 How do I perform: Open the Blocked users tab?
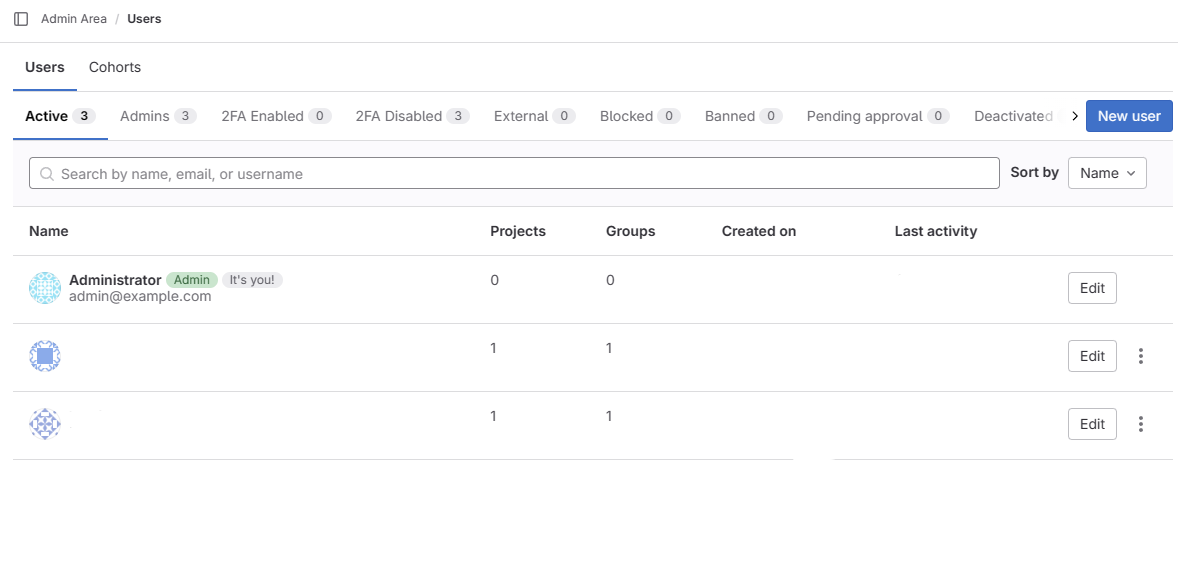(641, 116)
